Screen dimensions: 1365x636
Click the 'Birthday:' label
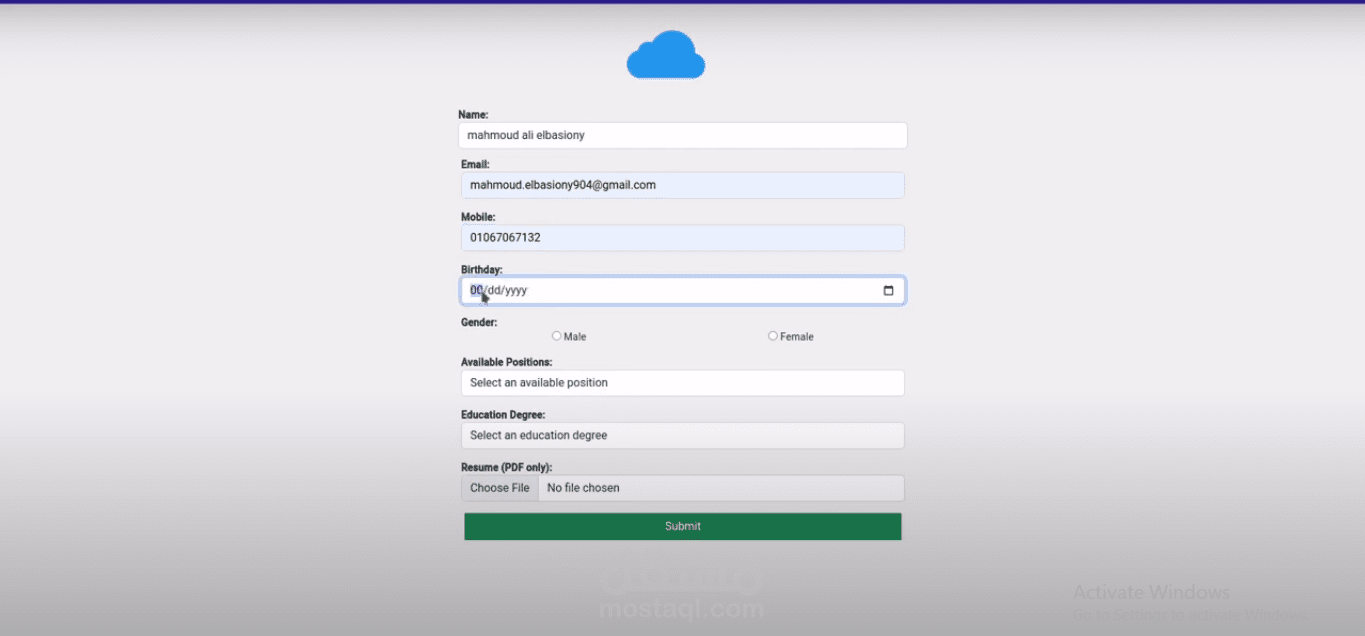coord(482,269)
